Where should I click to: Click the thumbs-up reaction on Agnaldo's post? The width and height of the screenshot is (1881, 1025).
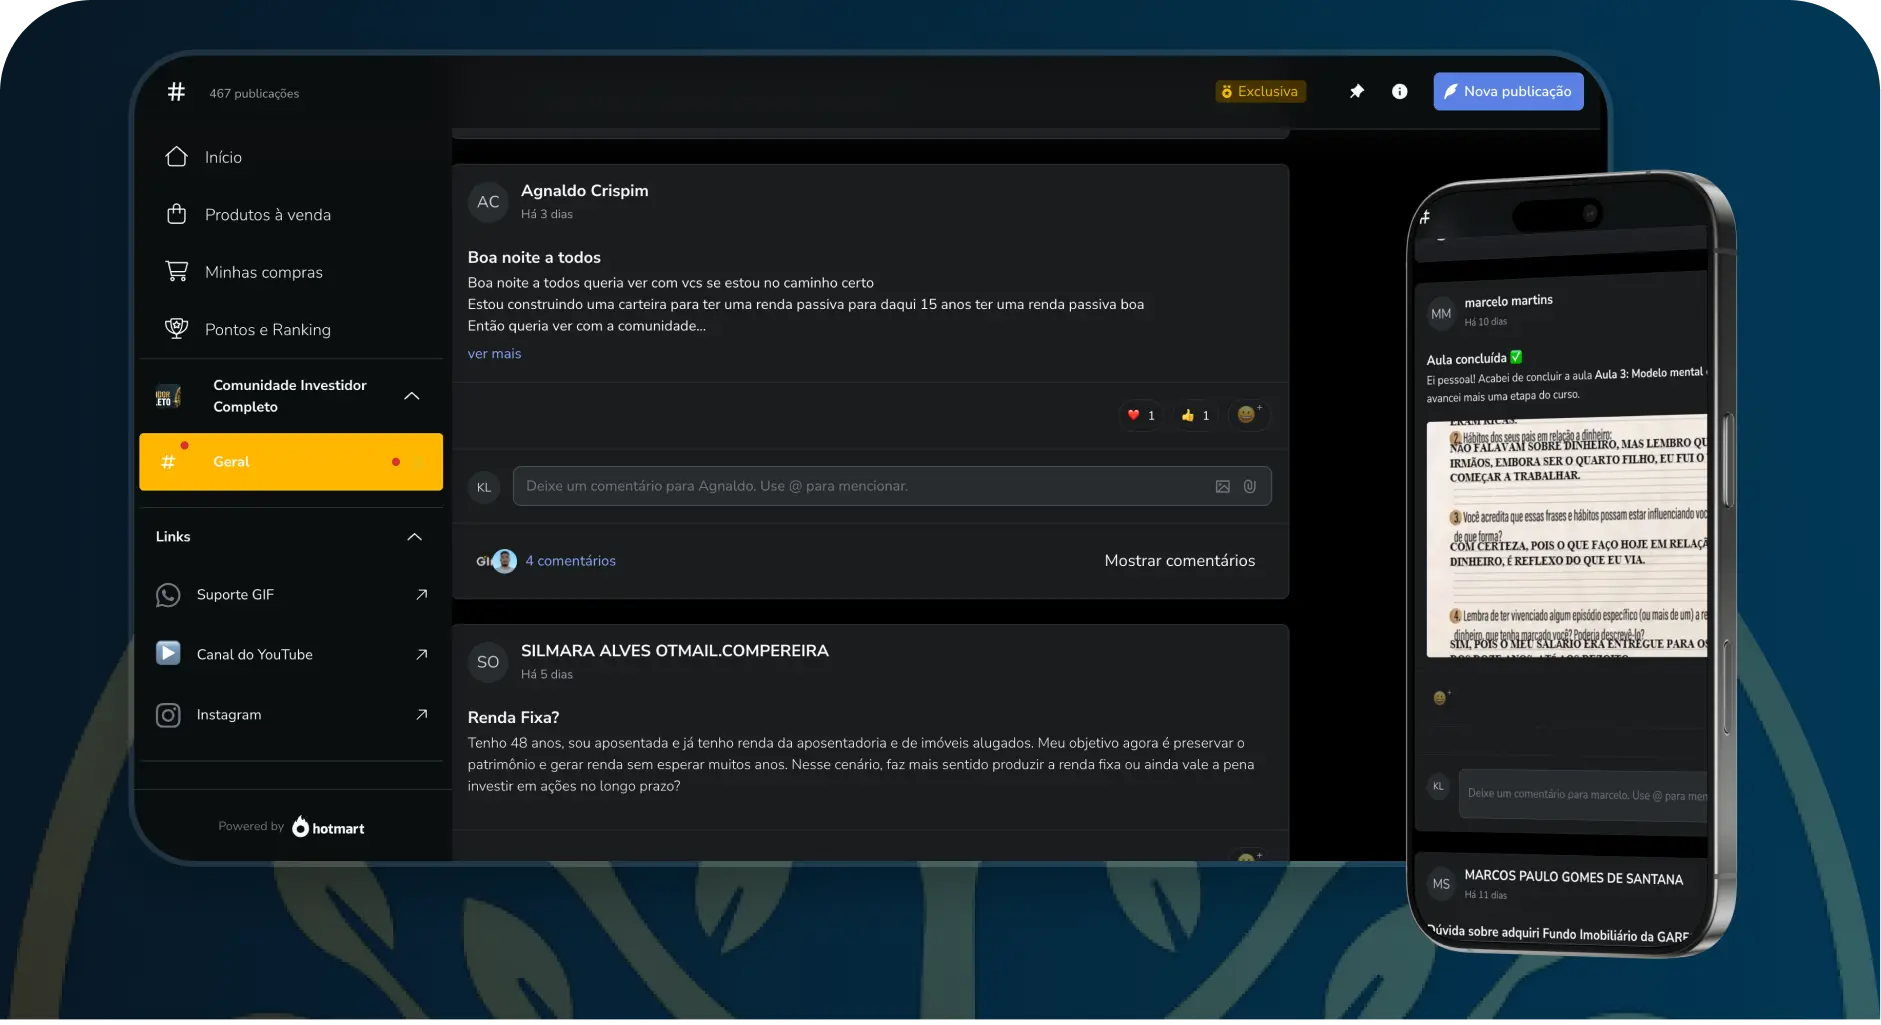(x=1196, y=415)
